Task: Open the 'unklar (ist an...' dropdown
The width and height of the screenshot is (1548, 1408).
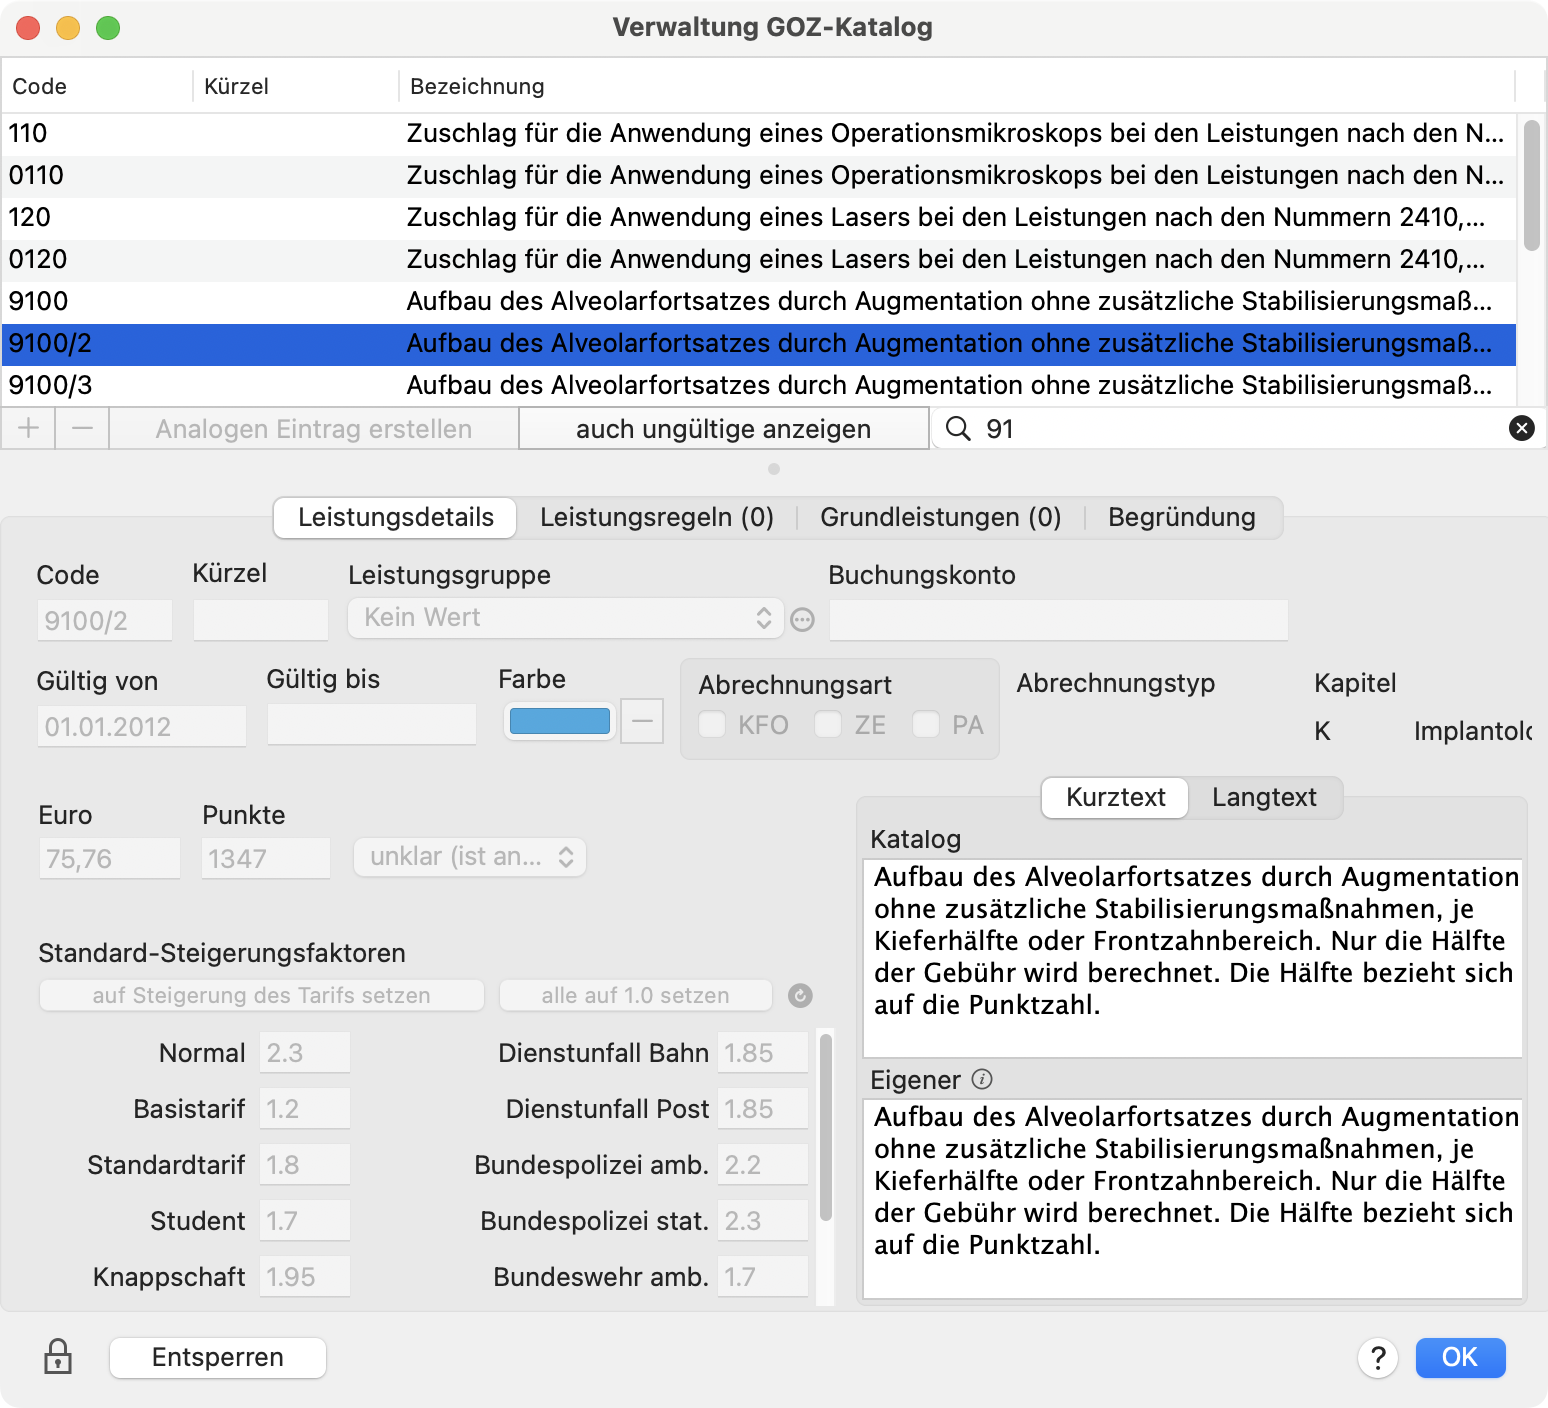Action: point(470,857)
